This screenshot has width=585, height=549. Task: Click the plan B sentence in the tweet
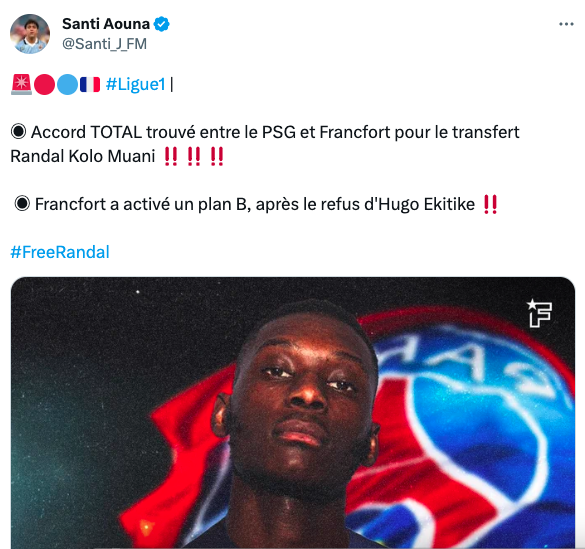click(x=255, y=204)
